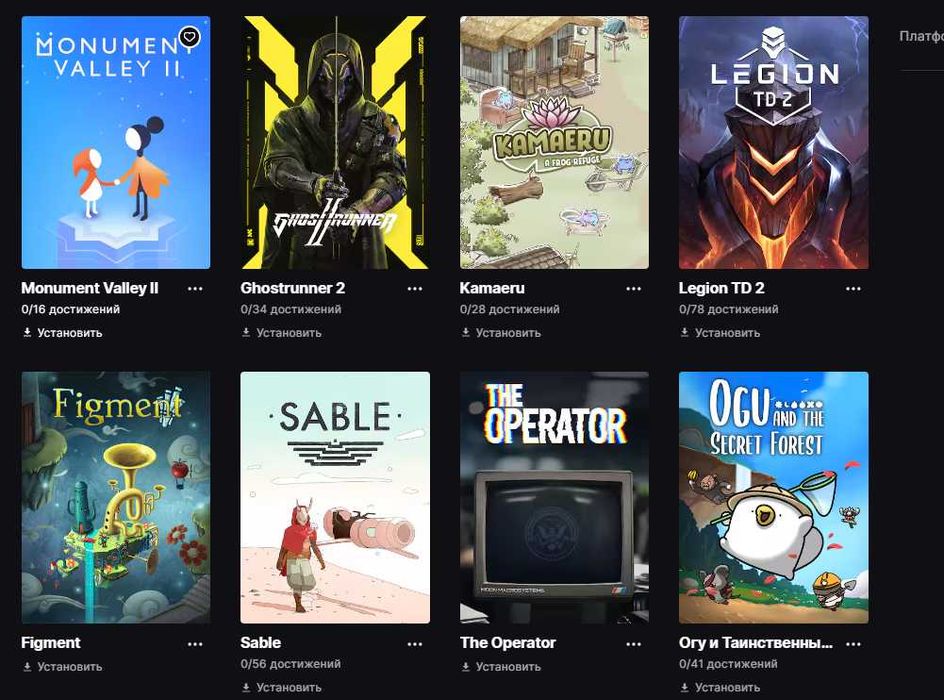
Task: Open the three-dot menu for Ghostrunner 2
Action: (415, 289)
